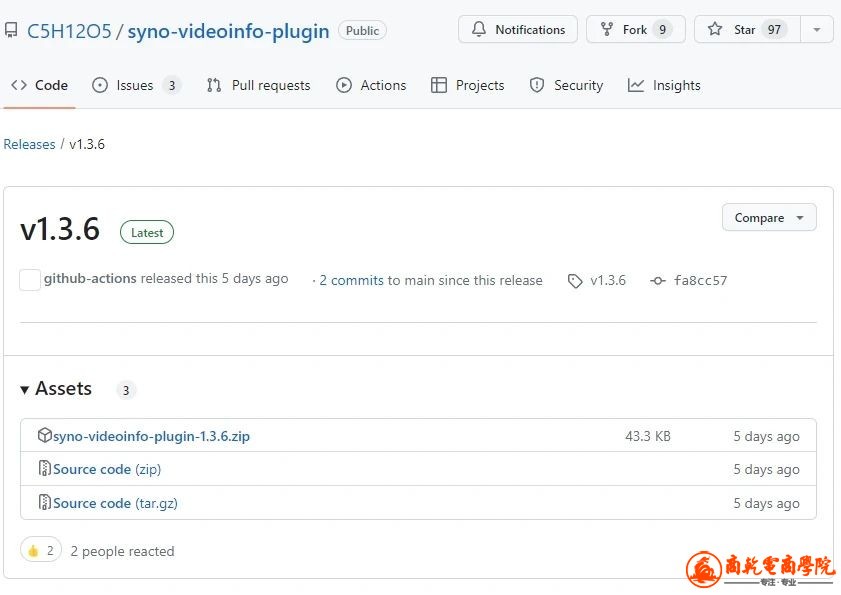Download syno-videoinfo-plugin-1.3.6.zip
Screen dimensions: 841x595
151,436
